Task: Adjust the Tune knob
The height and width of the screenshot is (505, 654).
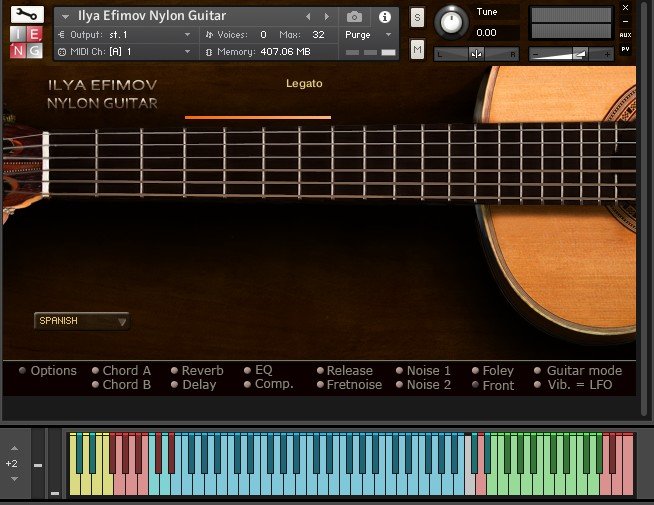Action: tap(451, 23)
